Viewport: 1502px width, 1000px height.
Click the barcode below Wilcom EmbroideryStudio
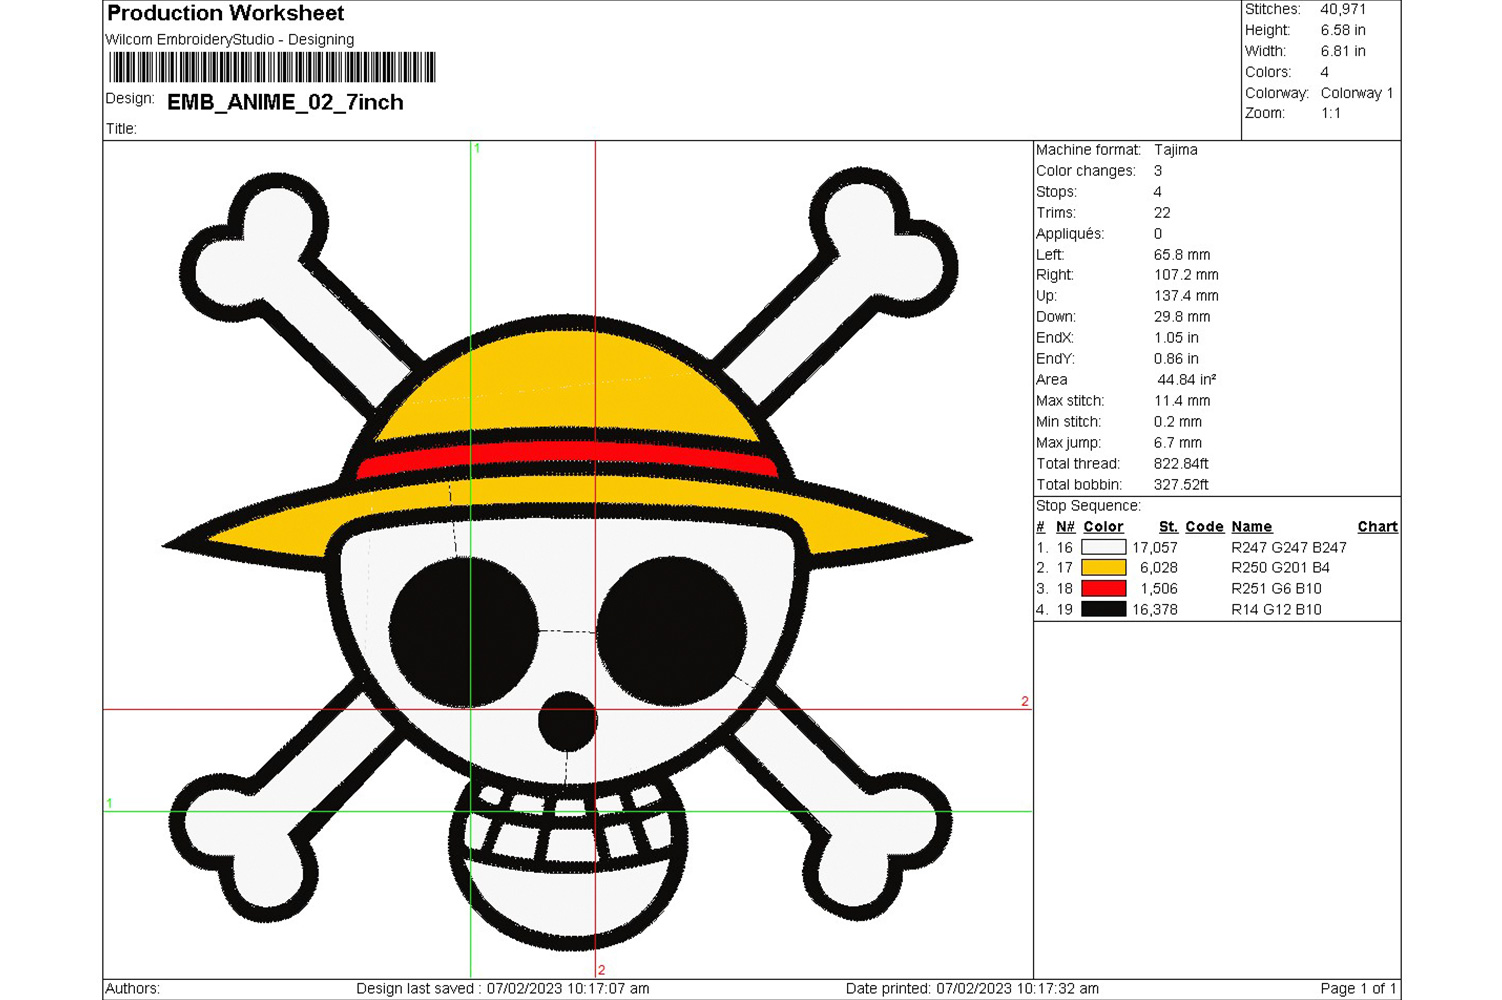pyautogui.click(x=272, y=67)
